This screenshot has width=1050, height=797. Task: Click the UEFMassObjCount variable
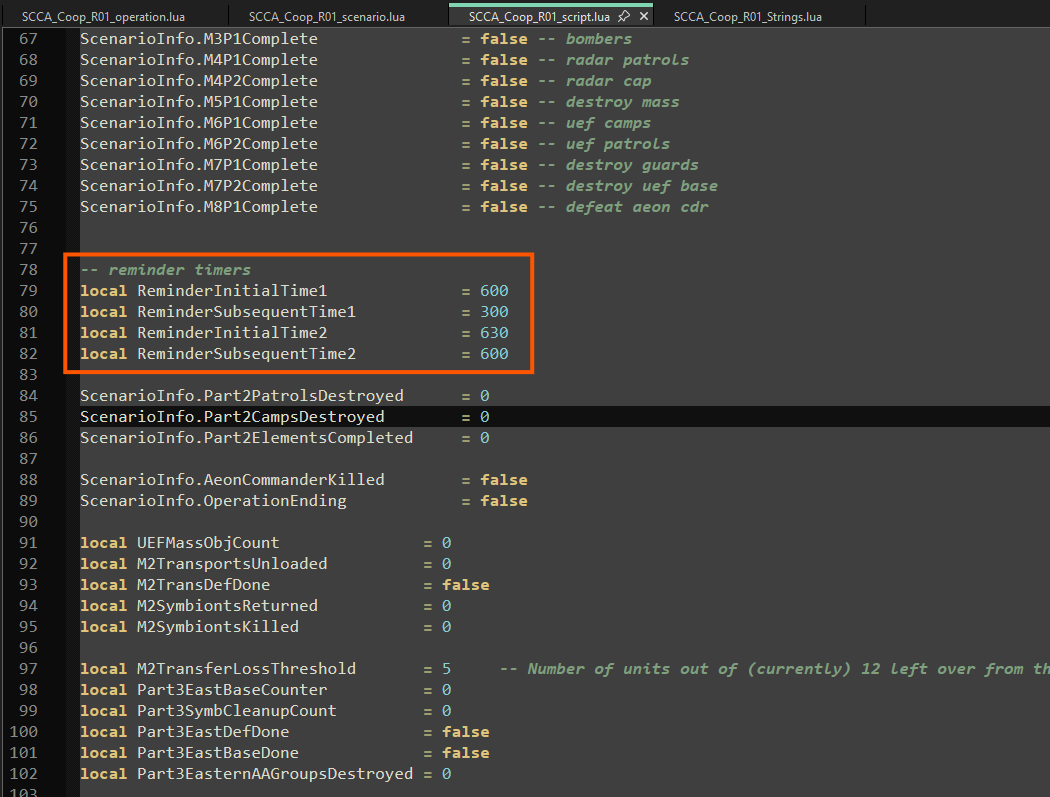click(208, 542)
